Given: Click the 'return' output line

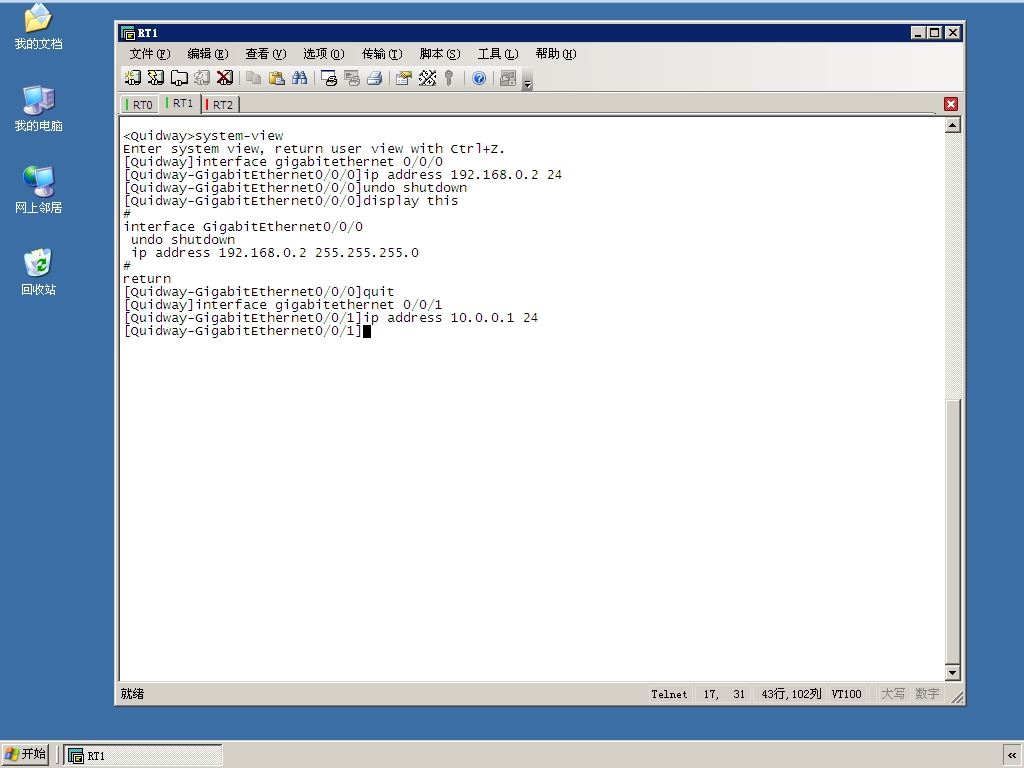Looking at the screenshot, I should [x=147, y=279].
